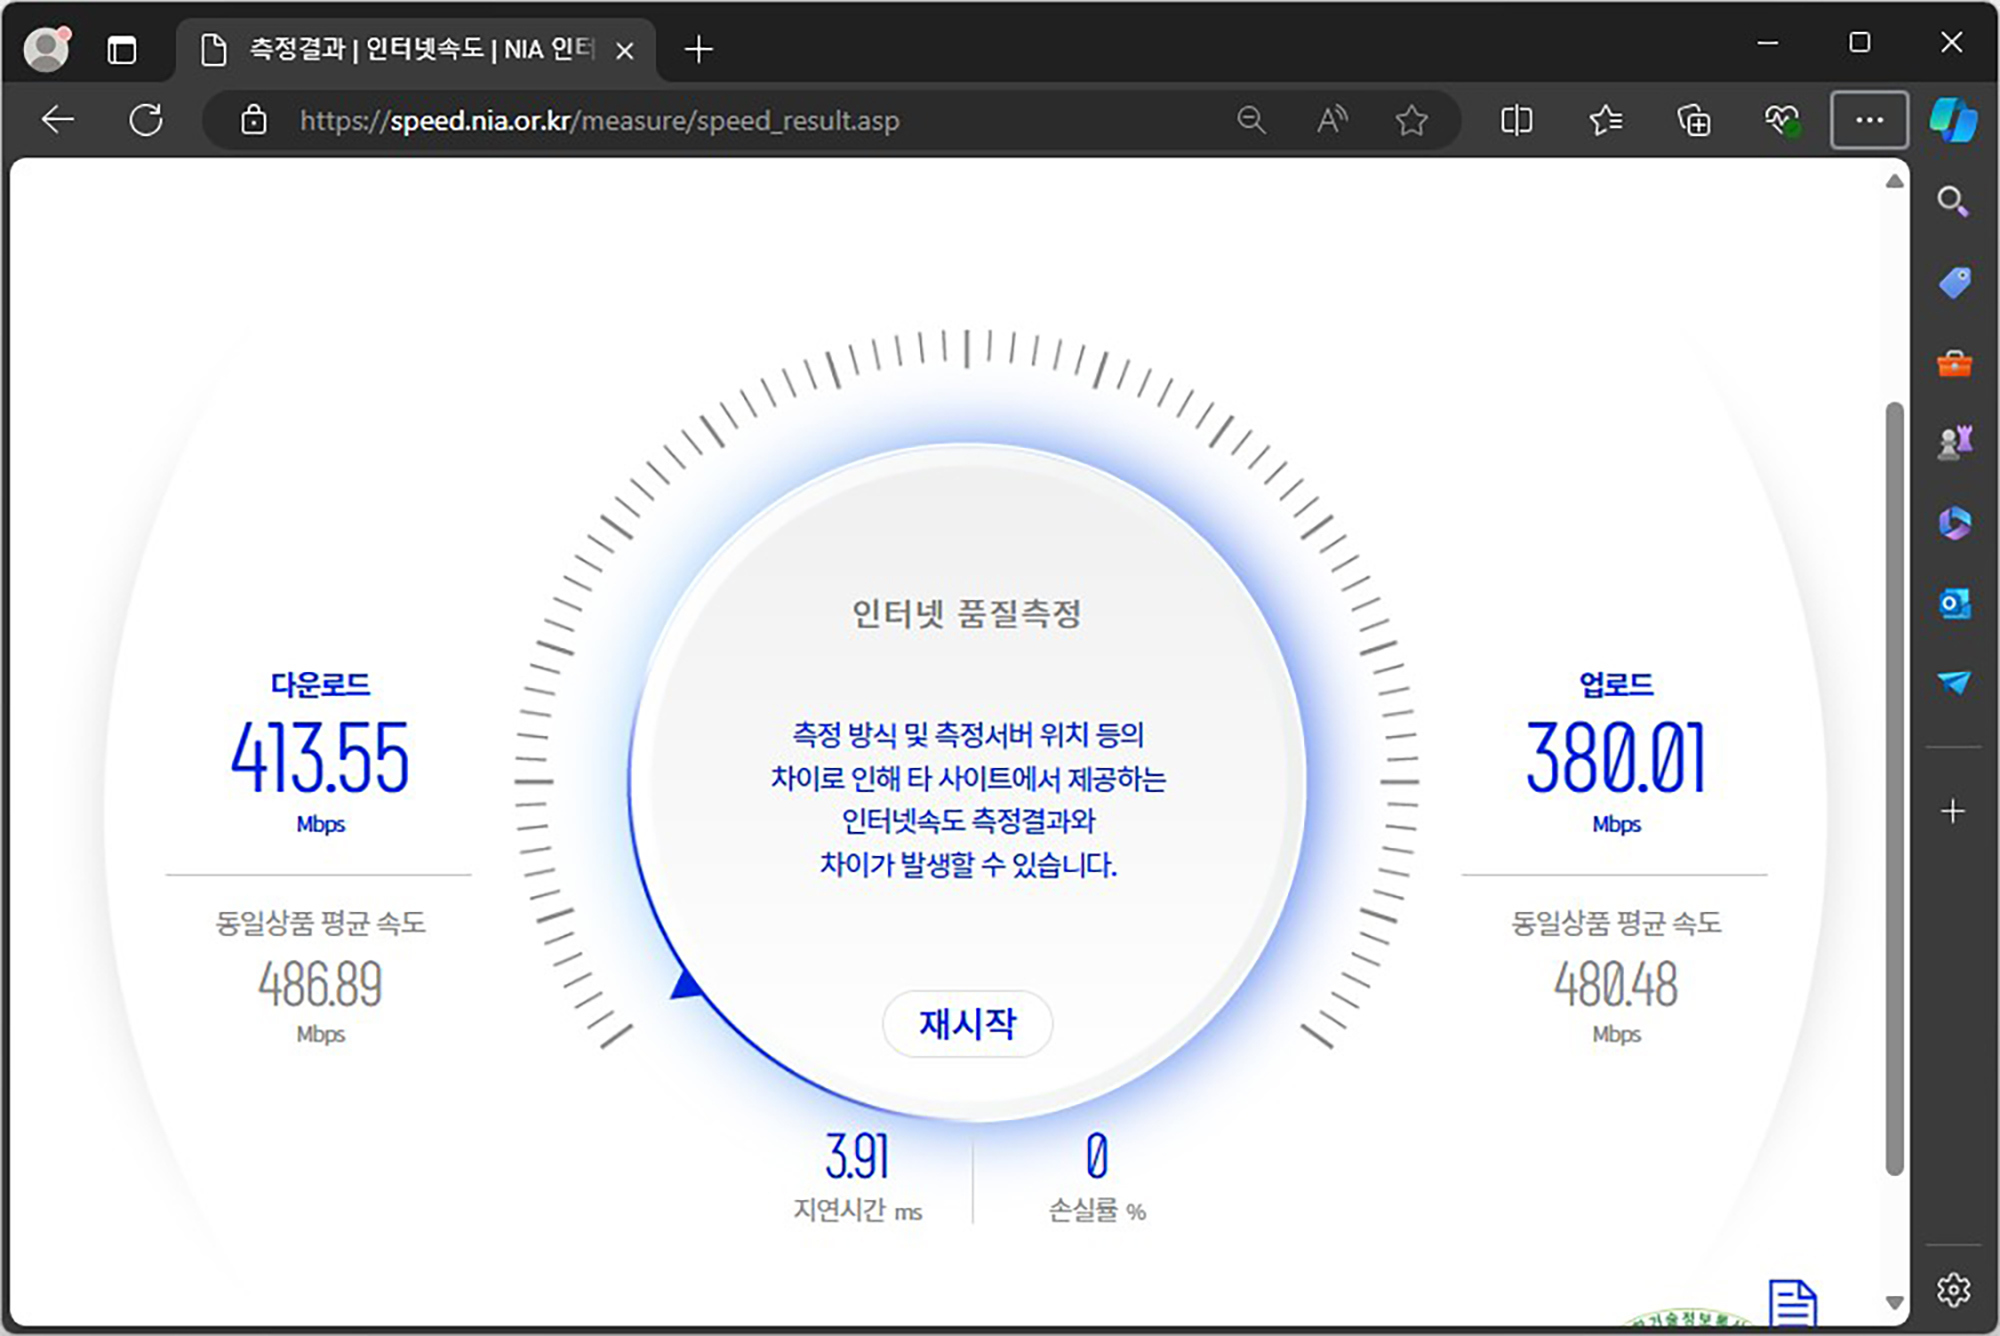This screenshot has height=1336, width=2000.
Task: Go back using the back arrow
Action: click(x=58, y=120)
